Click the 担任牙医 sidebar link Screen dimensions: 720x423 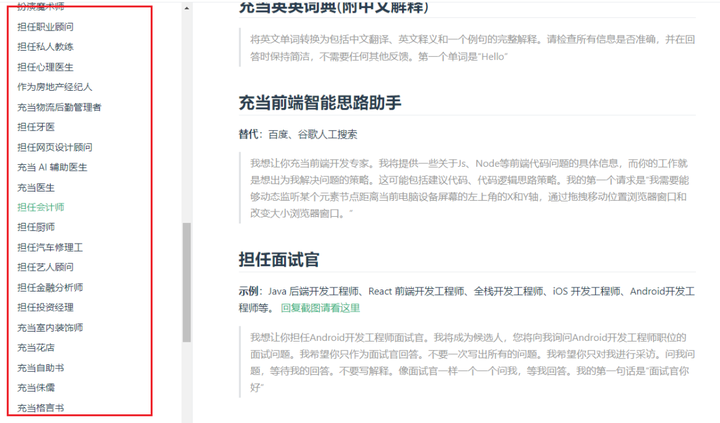pyautogui.click(x=36, y=127)
